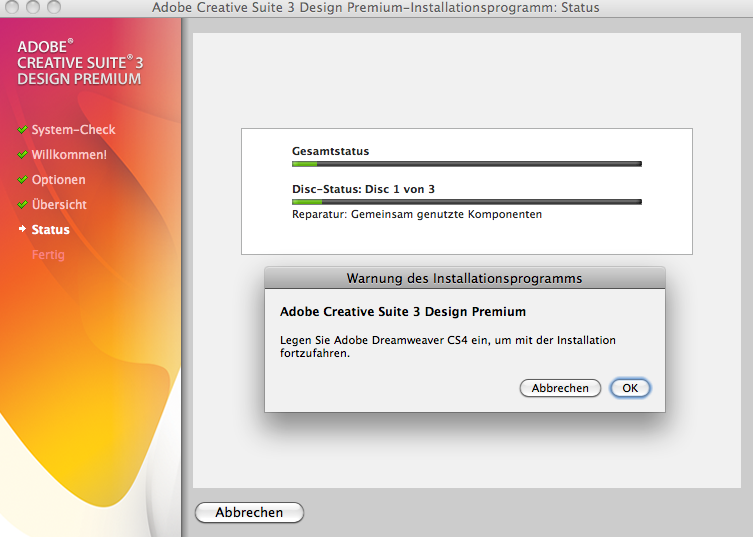
Task: Click the bottom Abbrechen button of installer
Action: (249, 513)
